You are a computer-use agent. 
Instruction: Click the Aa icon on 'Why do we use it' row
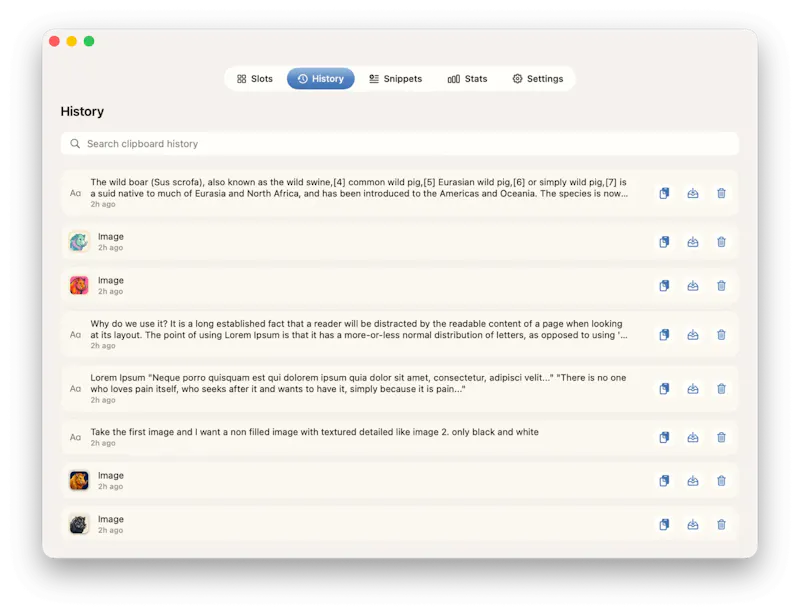(76, 335)
